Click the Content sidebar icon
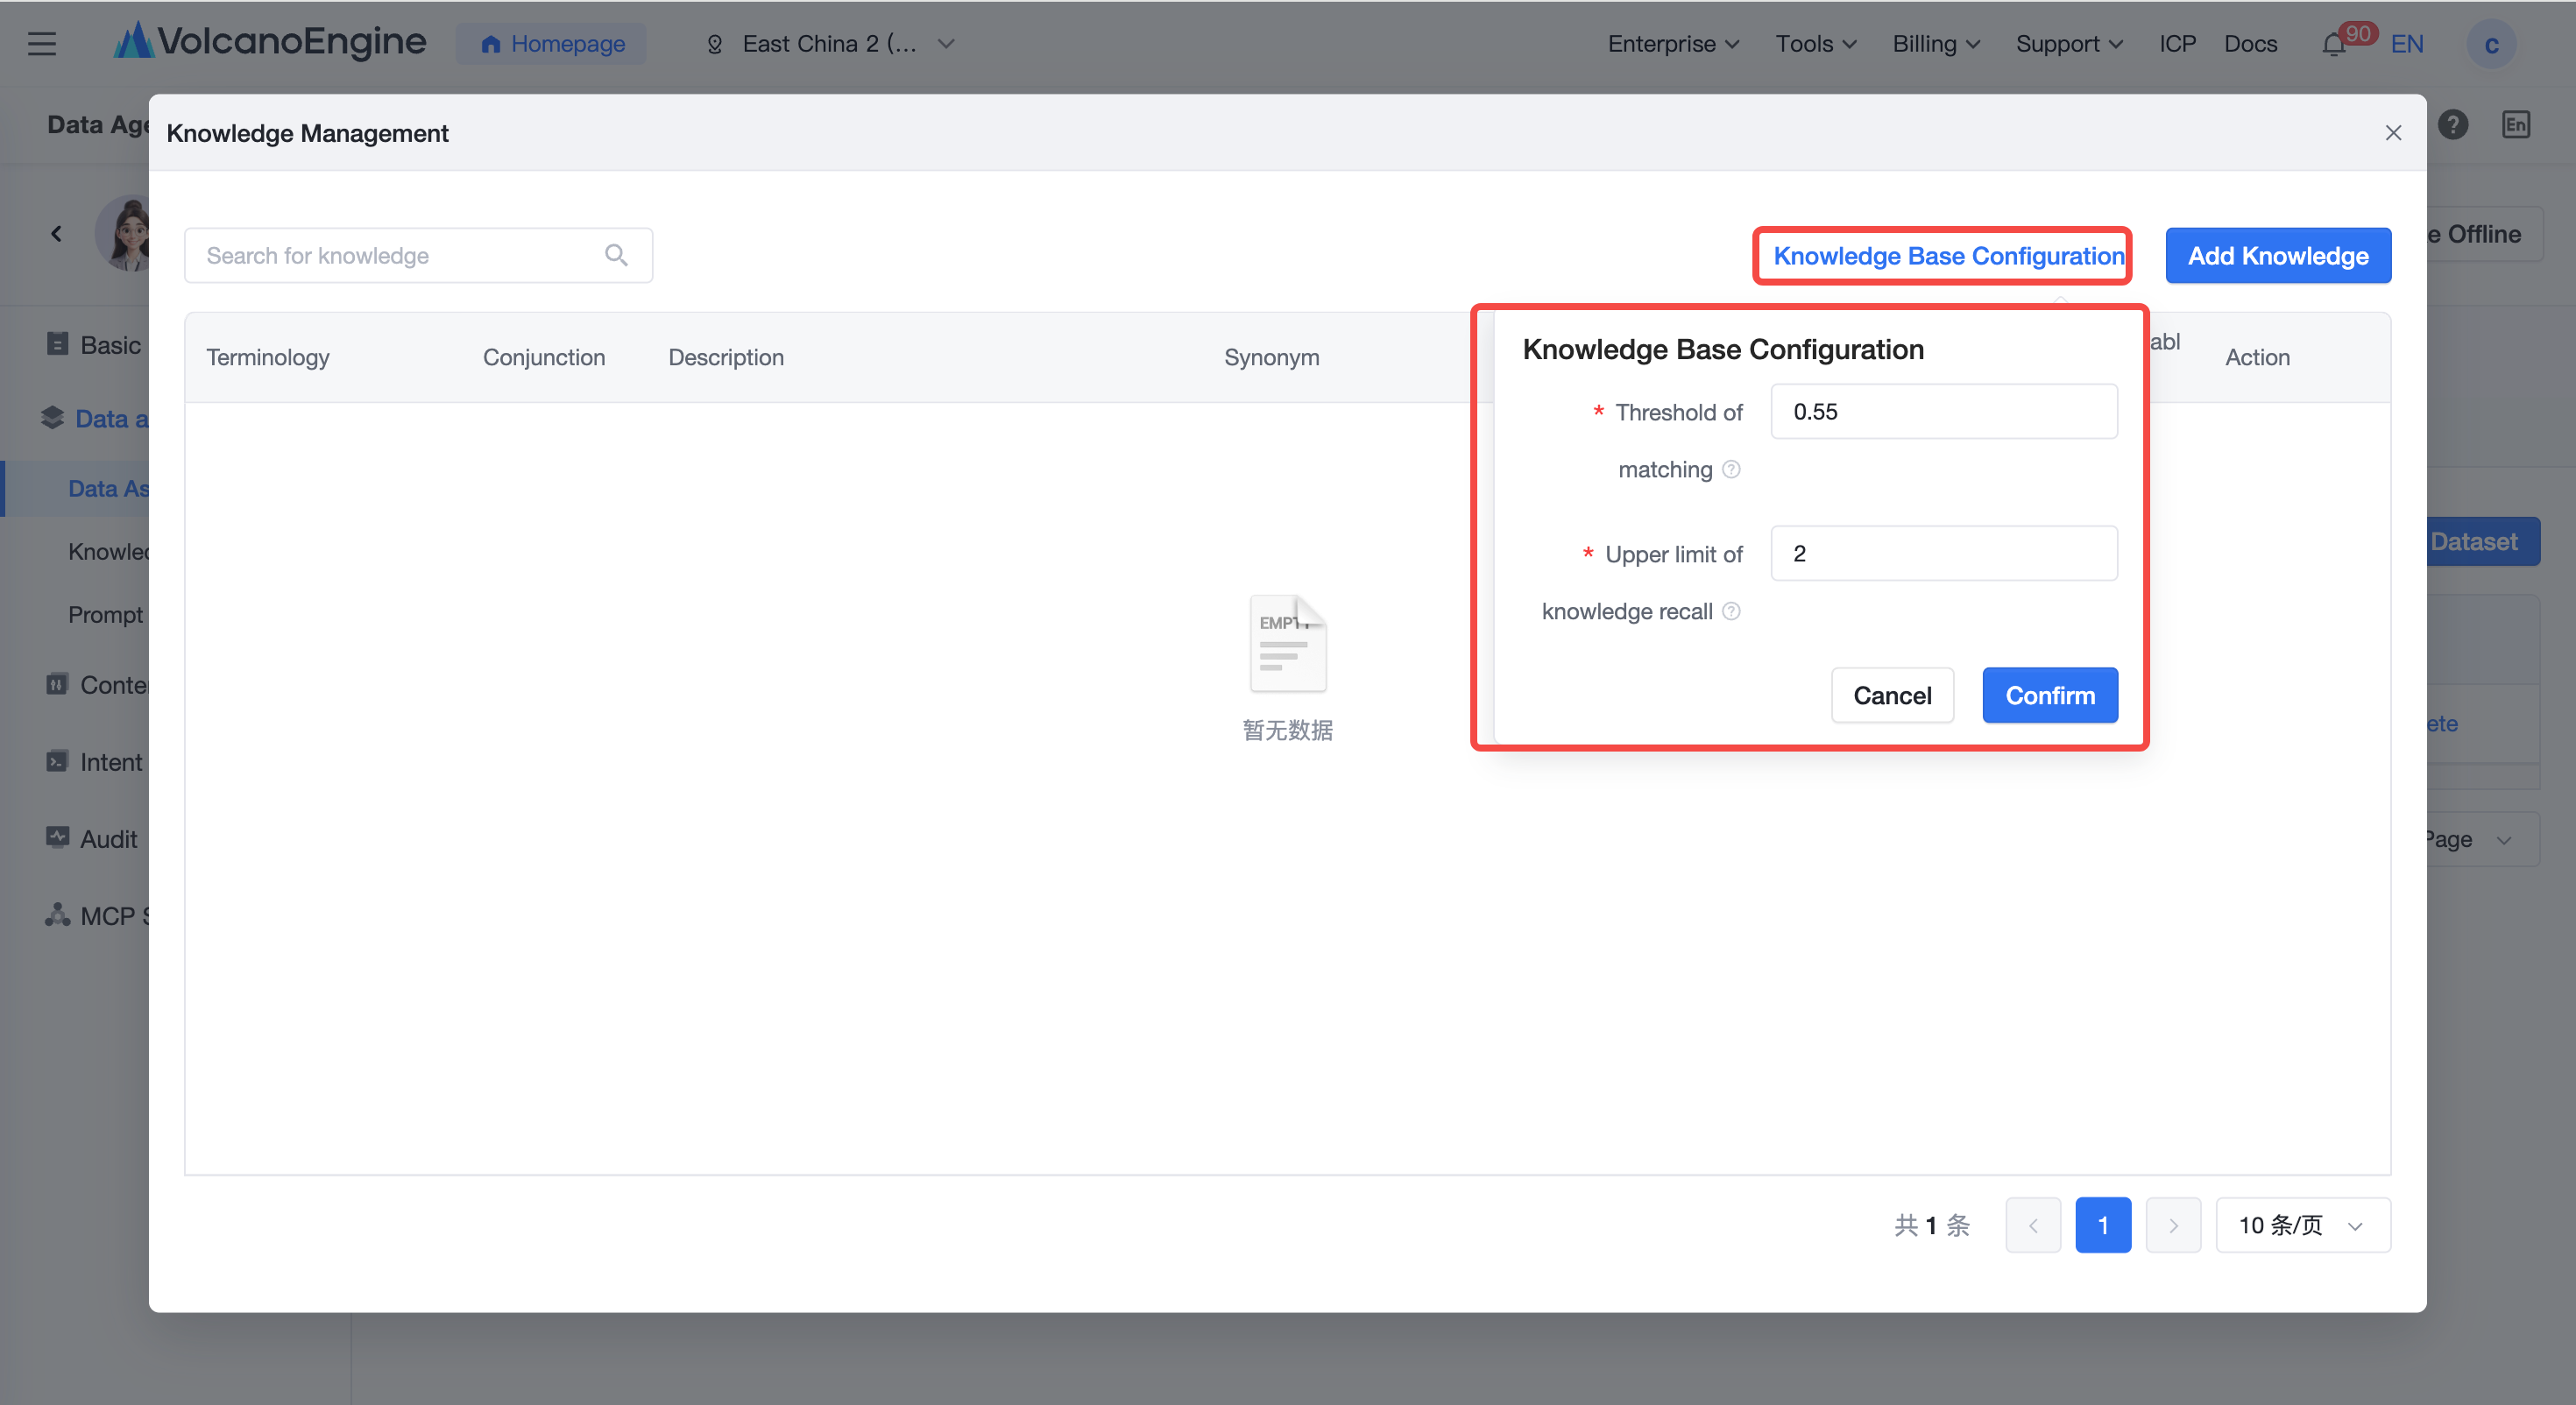 tap(57, 684)
